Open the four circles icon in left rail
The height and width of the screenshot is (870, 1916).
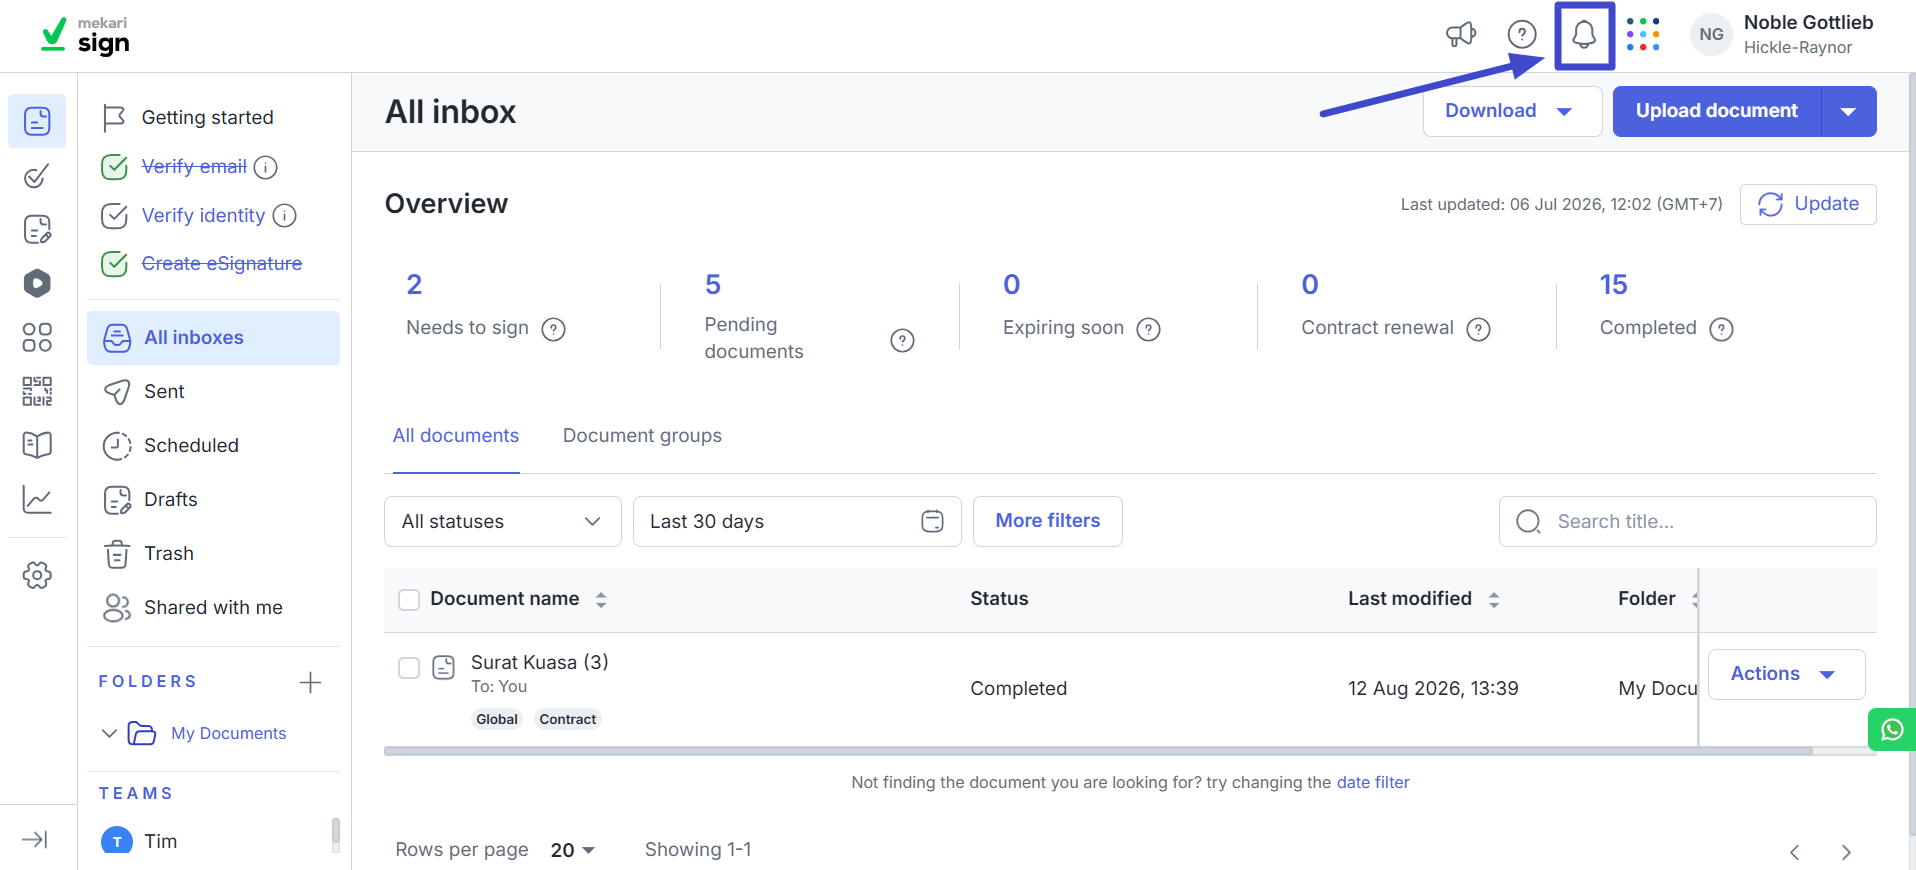37,337
